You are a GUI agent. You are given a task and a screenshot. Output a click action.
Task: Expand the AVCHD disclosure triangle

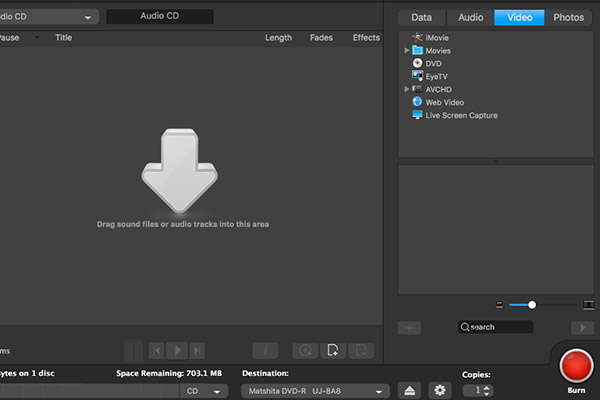tap(407, 89)
